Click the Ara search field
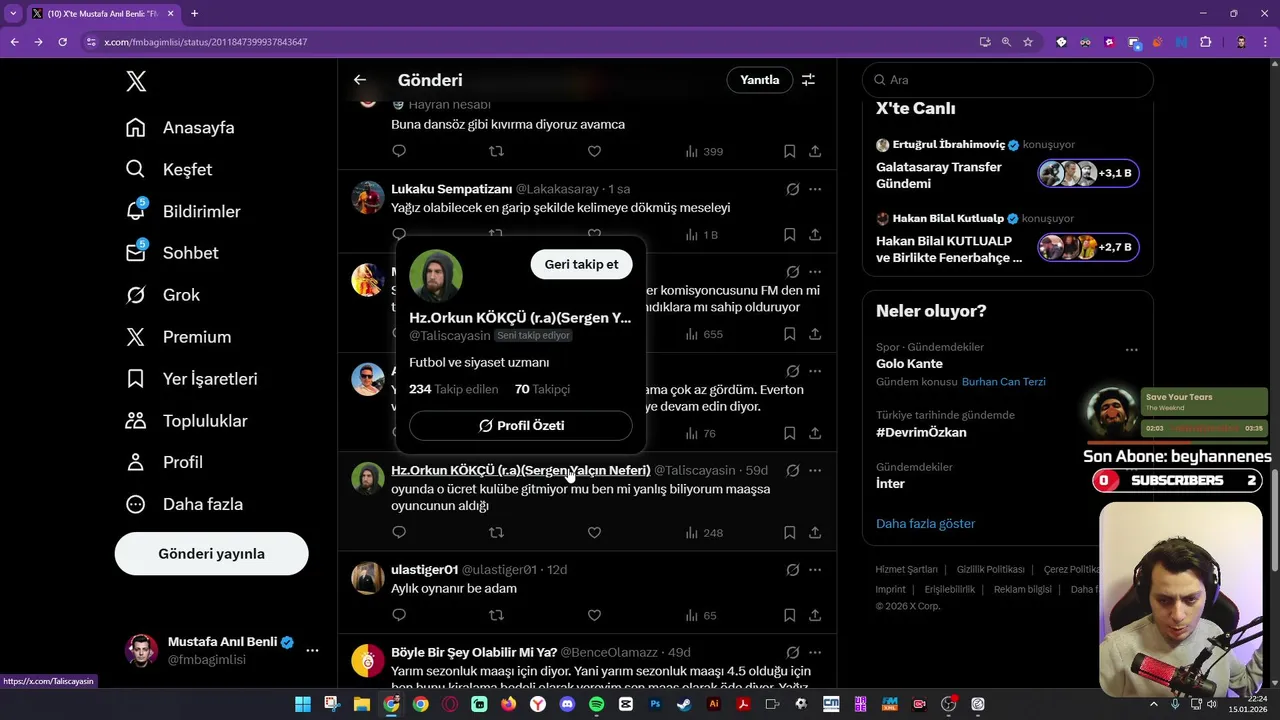 click(x=1008, y=80)
